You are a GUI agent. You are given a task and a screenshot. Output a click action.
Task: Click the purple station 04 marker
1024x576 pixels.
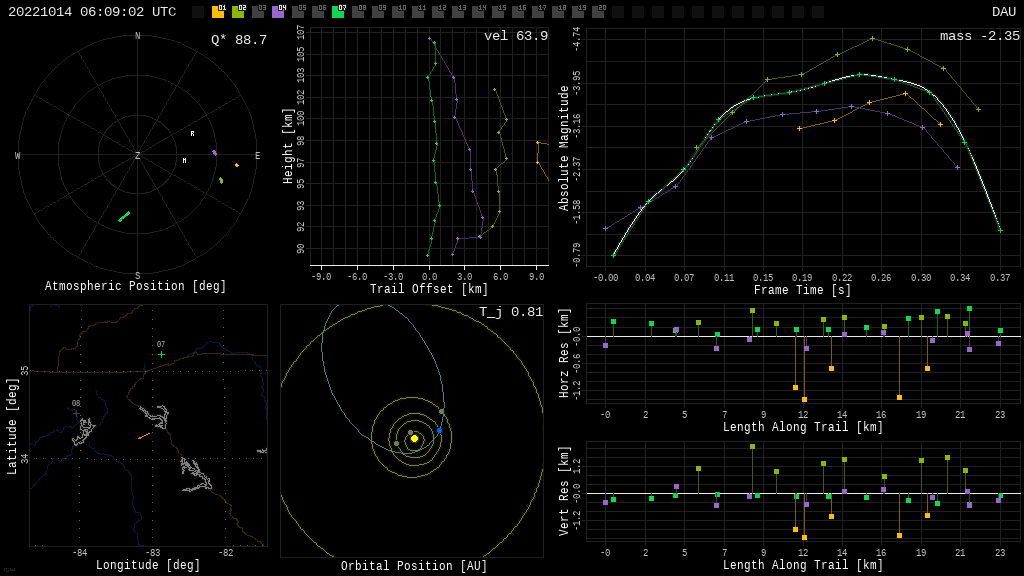pyautogui.click(x=278, y=12)
